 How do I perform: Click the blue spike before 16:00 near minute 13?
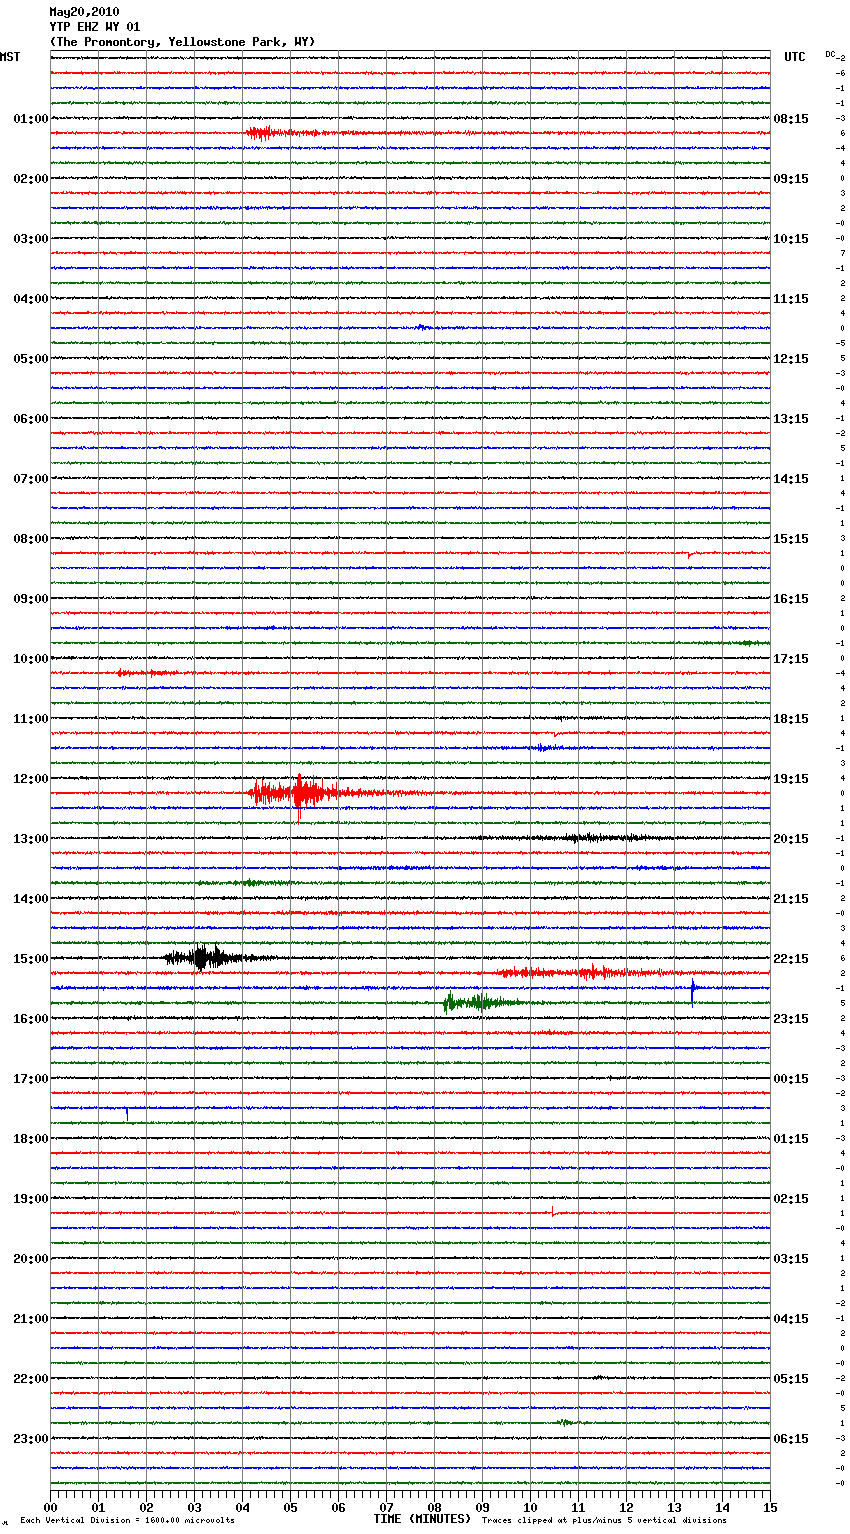click(x=693, y=990)
